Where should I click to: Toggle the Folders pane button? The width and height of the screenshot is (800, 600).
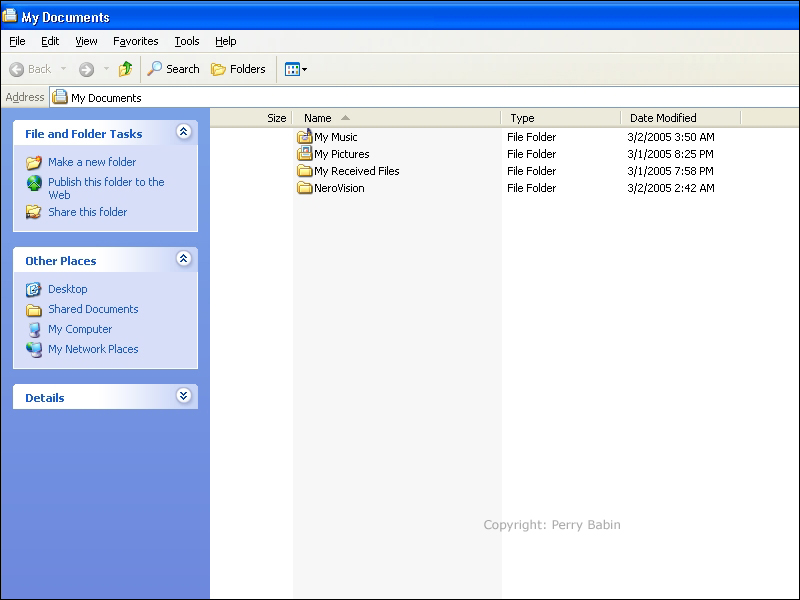click(x=238, y=69)
